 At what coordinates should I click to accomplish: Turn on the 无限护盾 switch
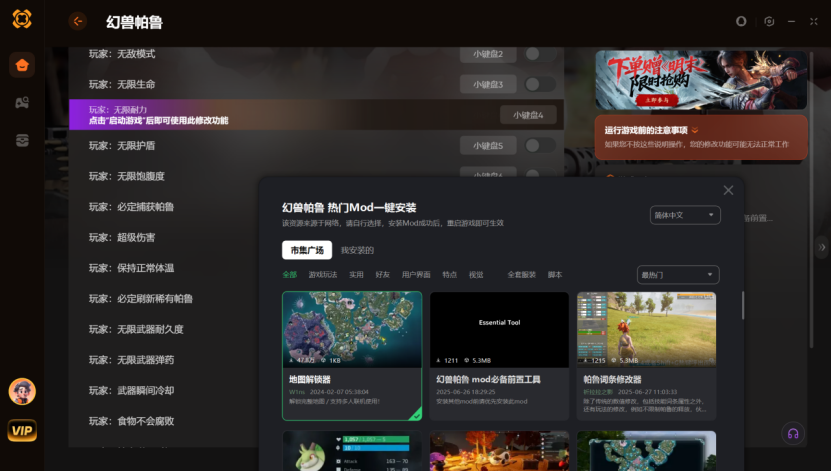pos(539,146)
